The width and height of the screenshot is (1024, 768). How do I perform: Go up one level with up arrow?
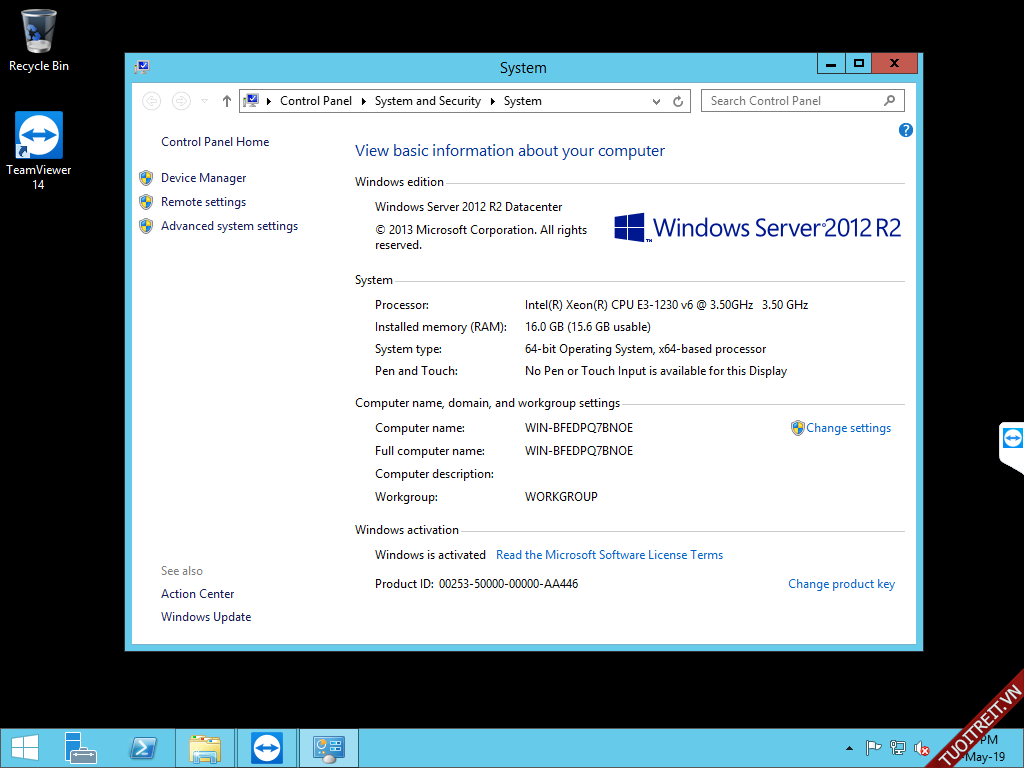(x=227, y=101)
